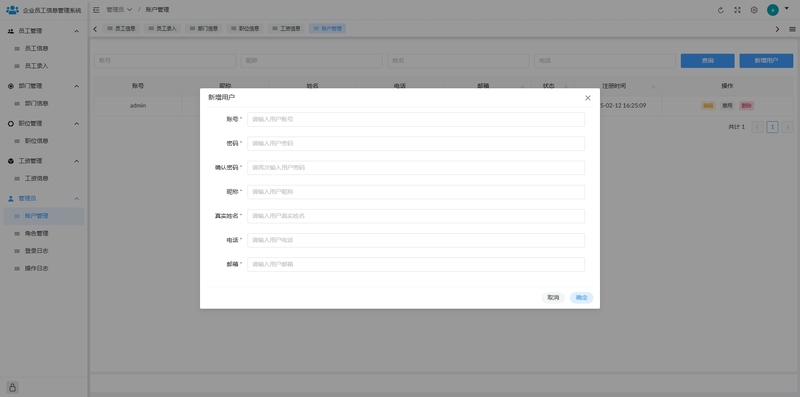This screenshot has width=800, height=397.
Task: Focus the 请输入用户账号 field in dialog
Action: [x=416, y=119]
